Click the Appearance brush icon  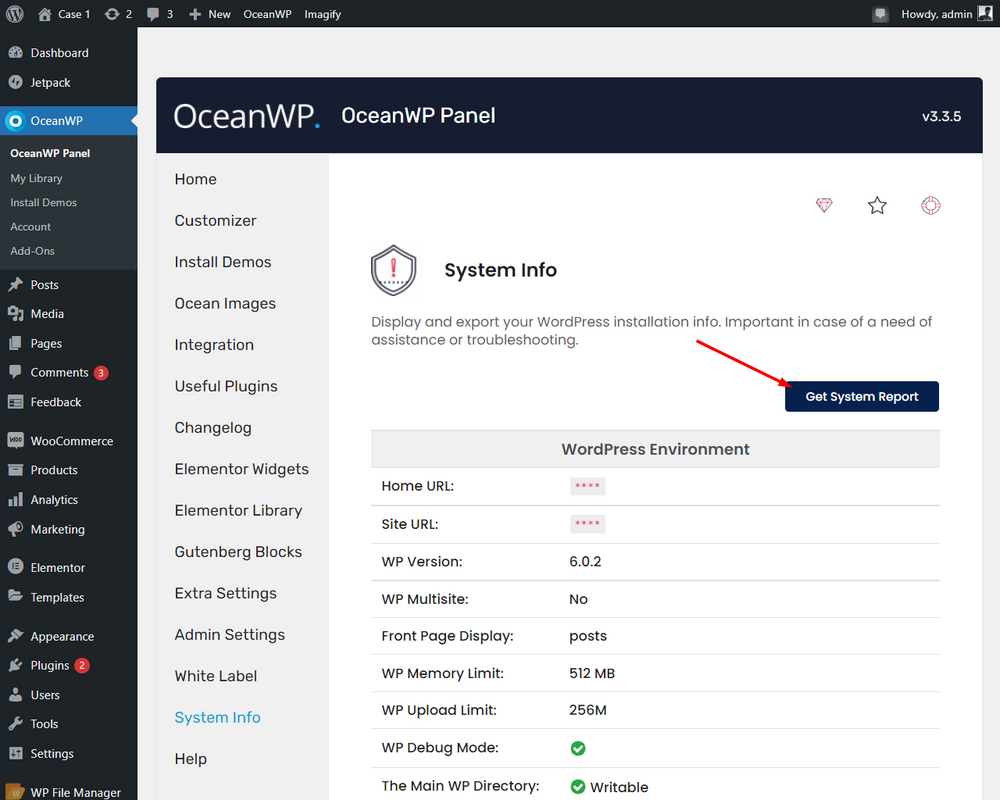(x=15, y=635)
